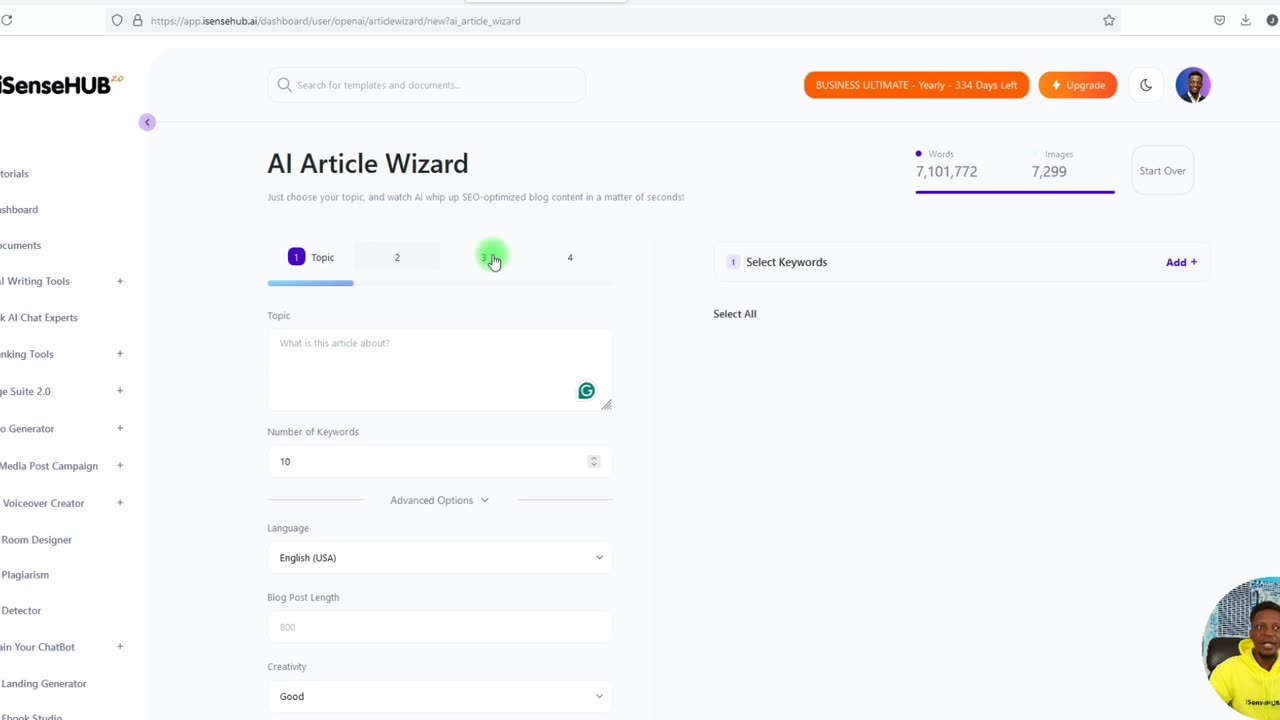The width and height of the screenshot is (1280, 720).
Task: Open Documents in the sidebar
Action: (x=20, y=246)
